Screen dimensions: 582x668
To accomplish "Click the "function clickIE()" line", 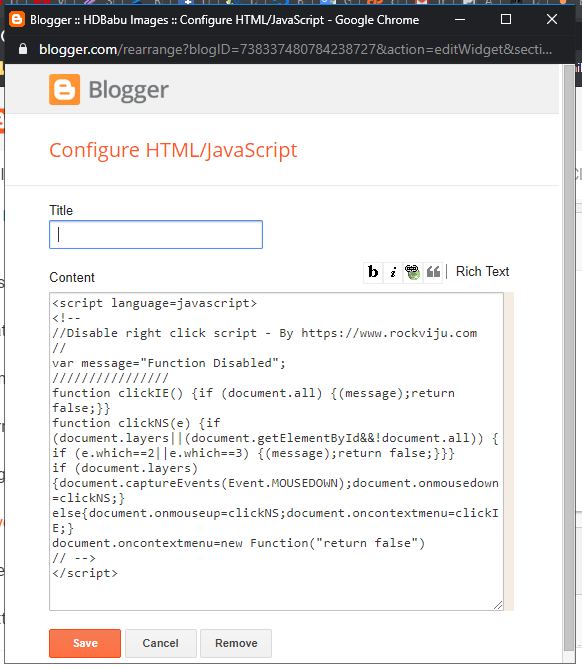I will click(253, 400).
